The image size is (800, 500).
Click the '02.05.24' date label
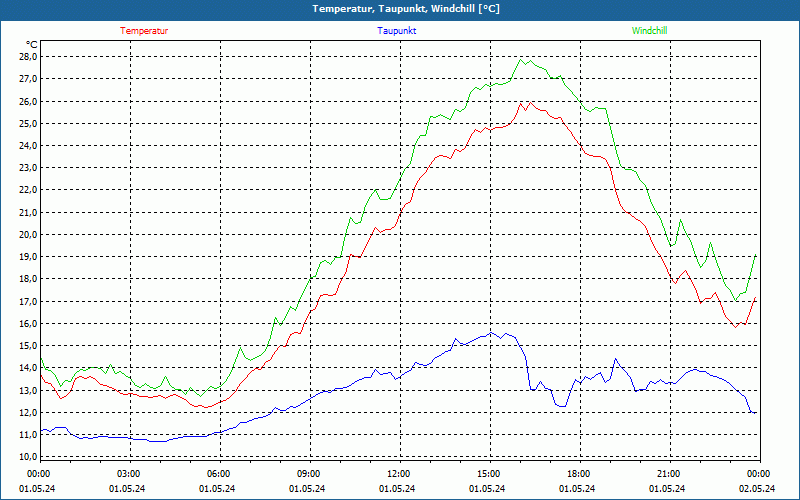757,489
